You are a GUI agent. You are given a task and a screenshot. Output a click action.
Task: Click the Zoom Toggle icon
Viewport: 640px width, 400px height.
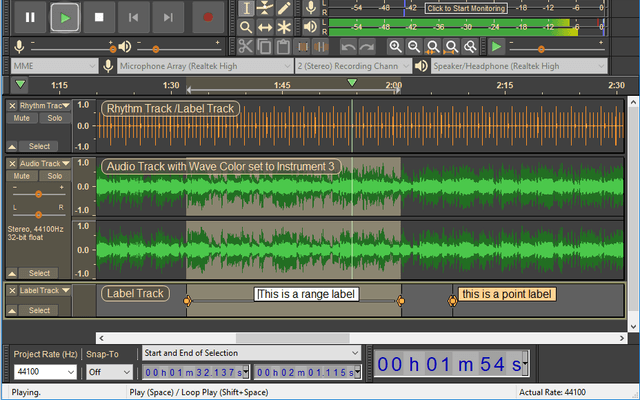470,47
